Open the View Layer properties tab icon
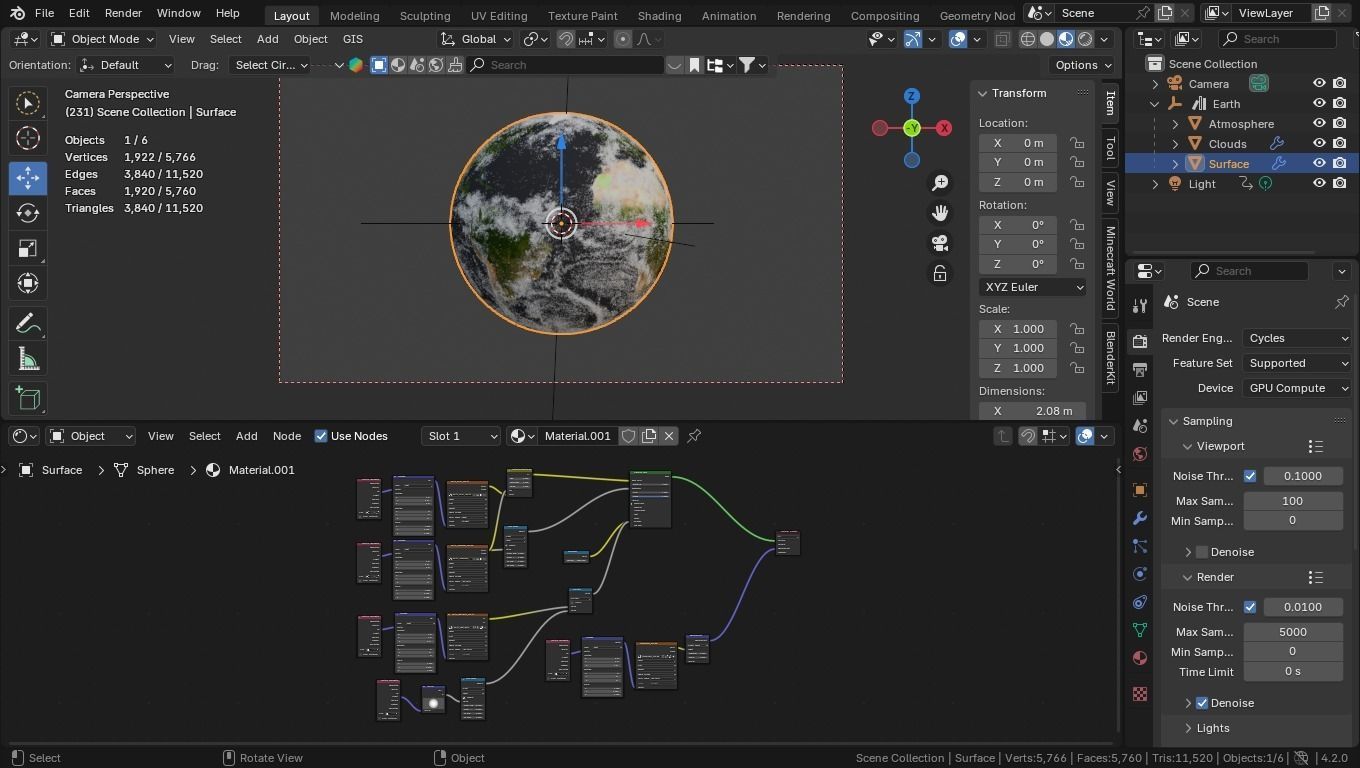 coord(1140,398)
